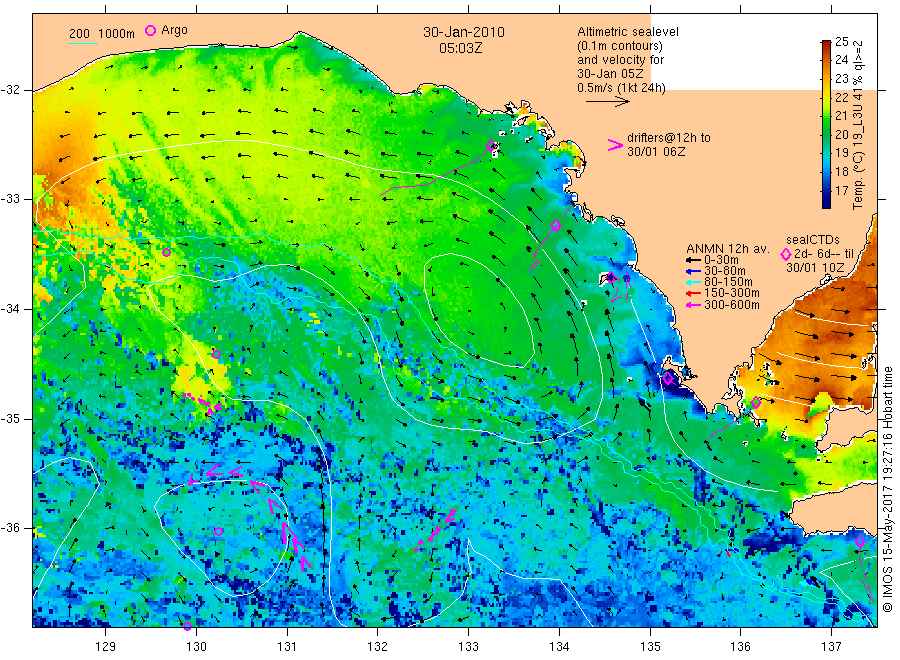
Task: Click the 'drifters@12h to' label
Action: 669,138
